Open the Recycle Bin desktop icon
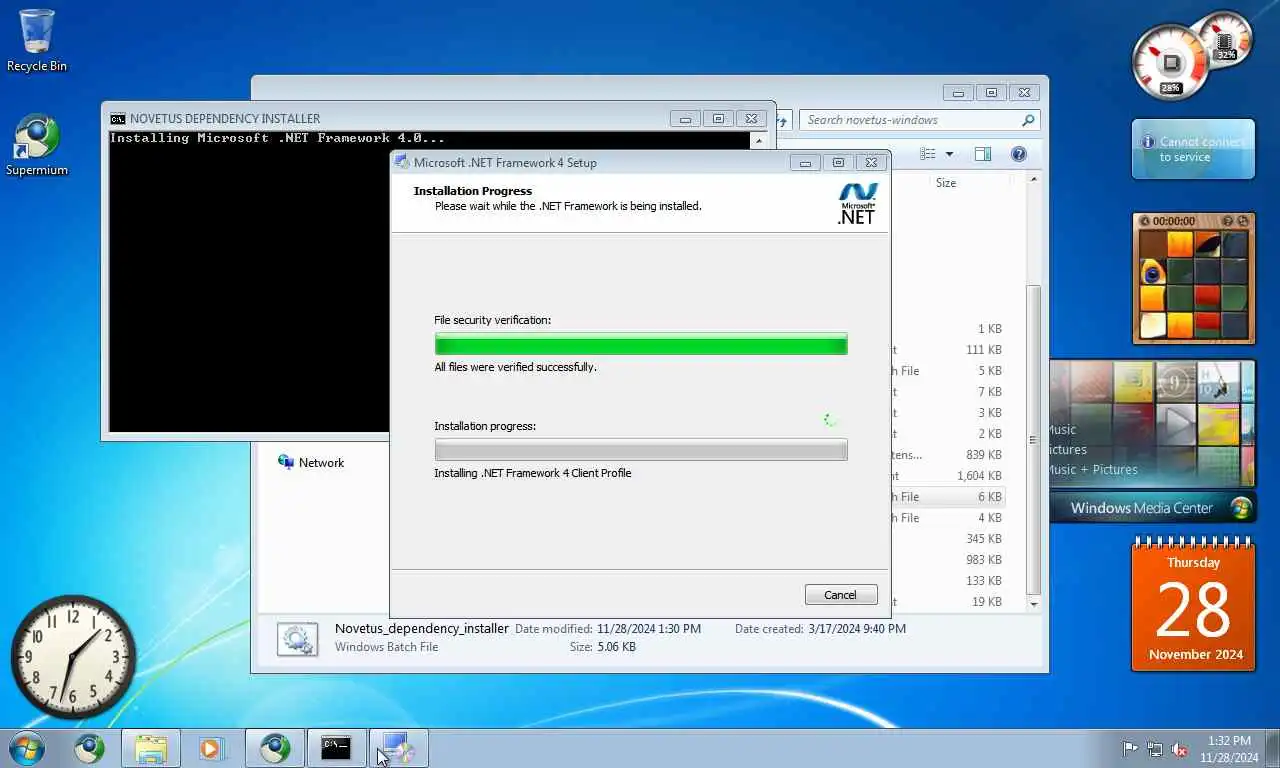 pos(37,40)
